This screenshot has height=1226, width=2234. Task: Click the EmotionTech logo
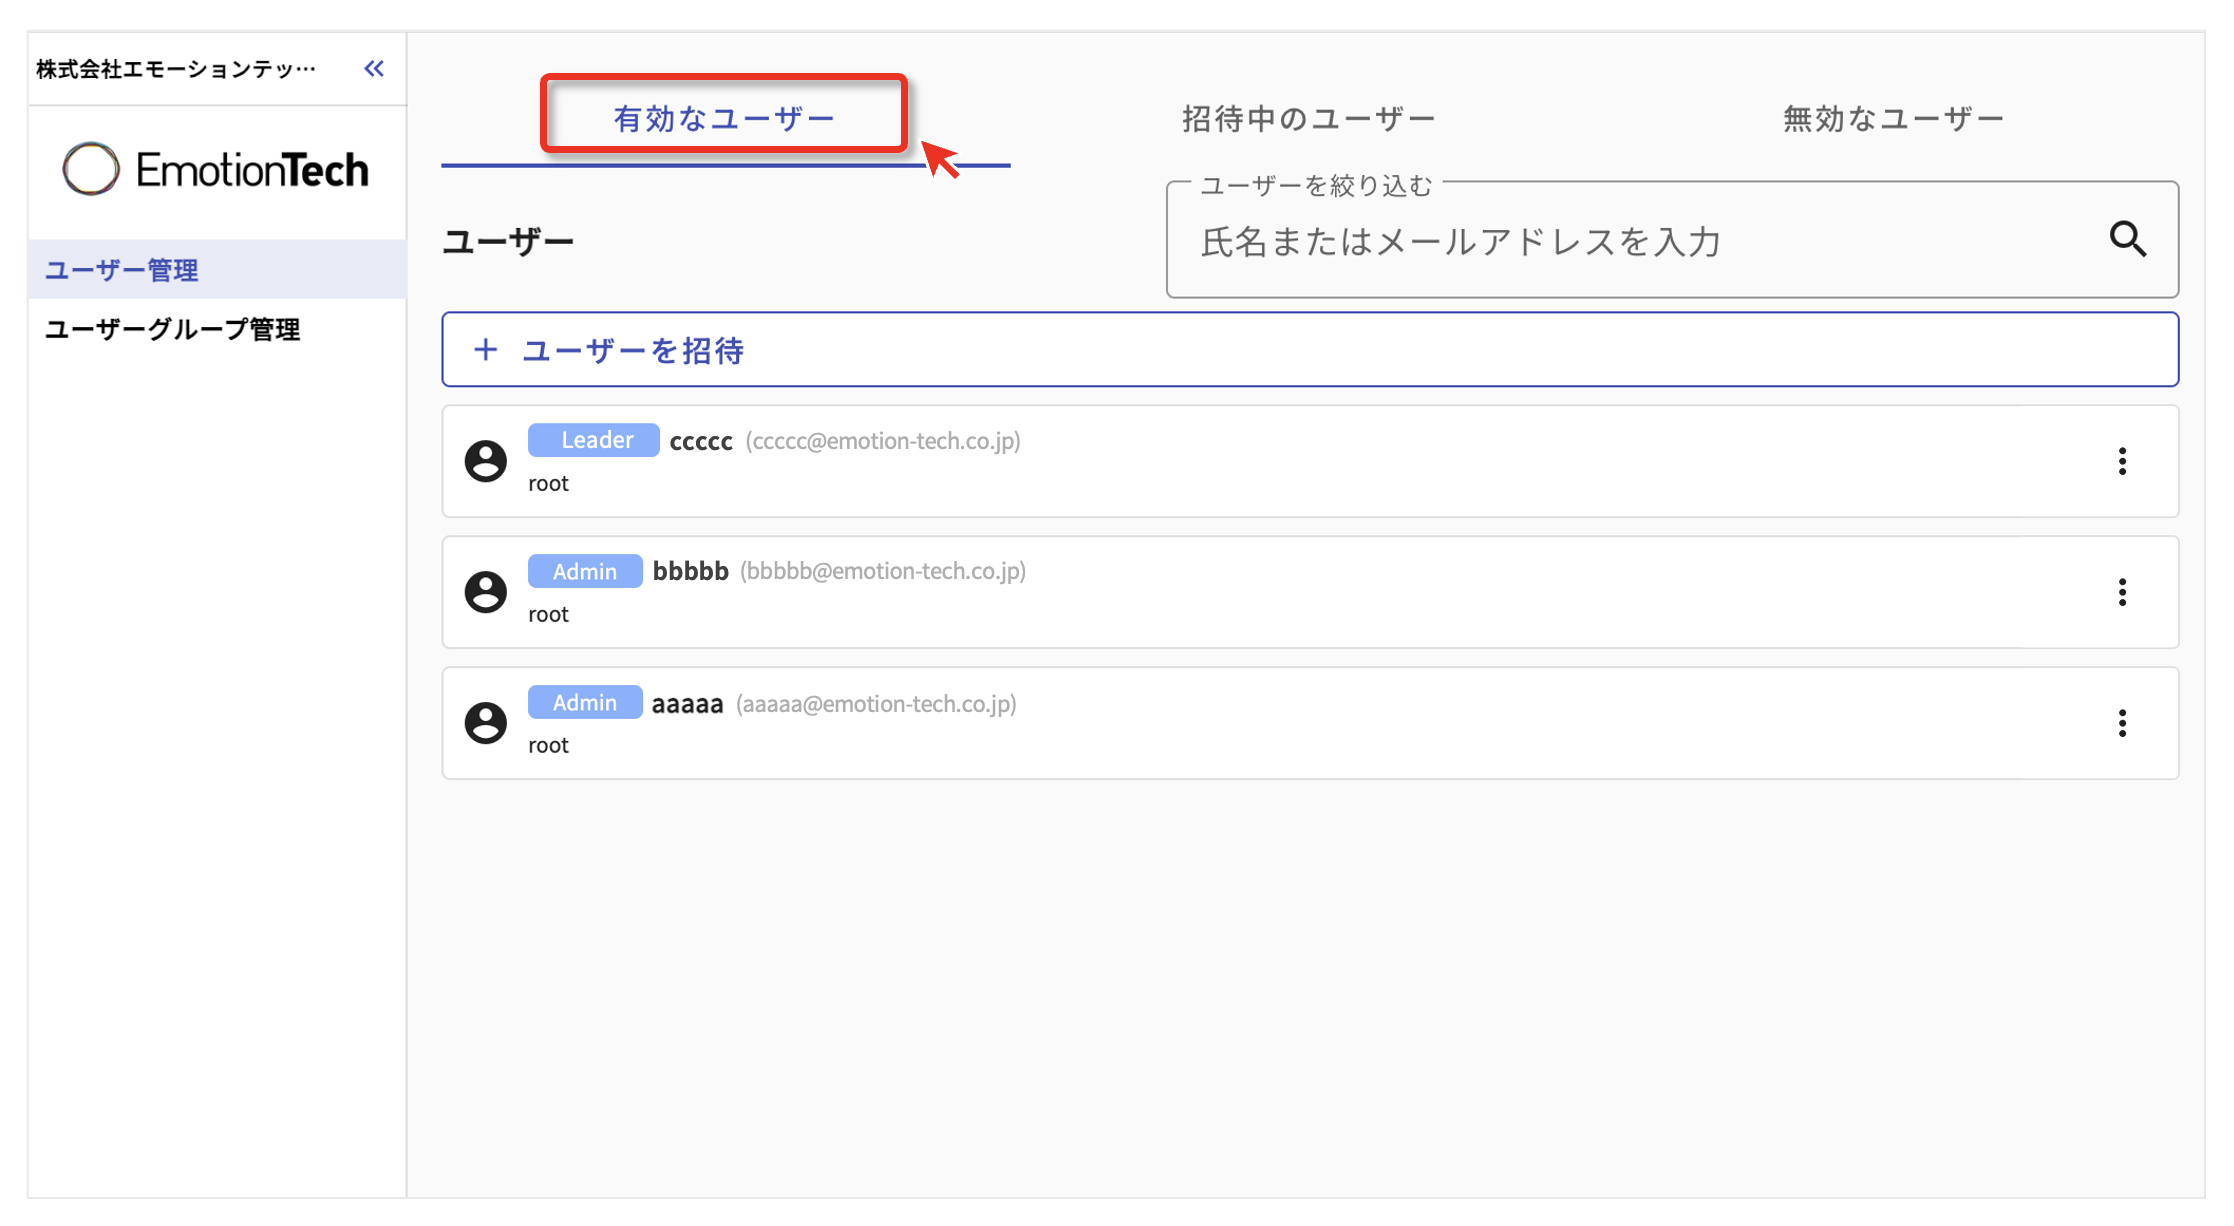coord(216,169)
